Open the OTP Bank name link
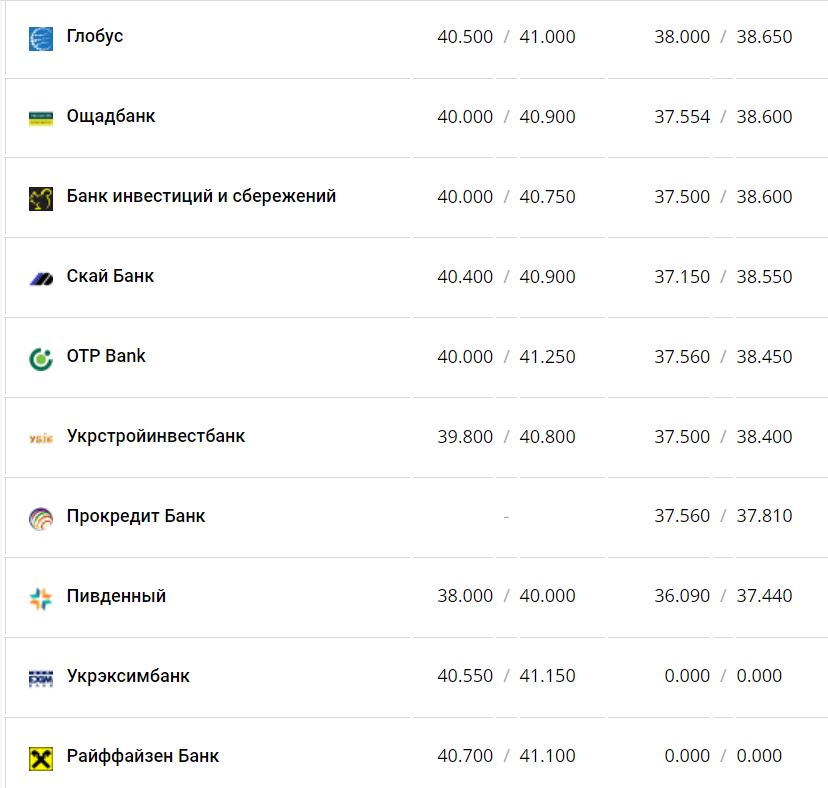The width and height of the screenshot is (828, 788). (x=106, y=356)
